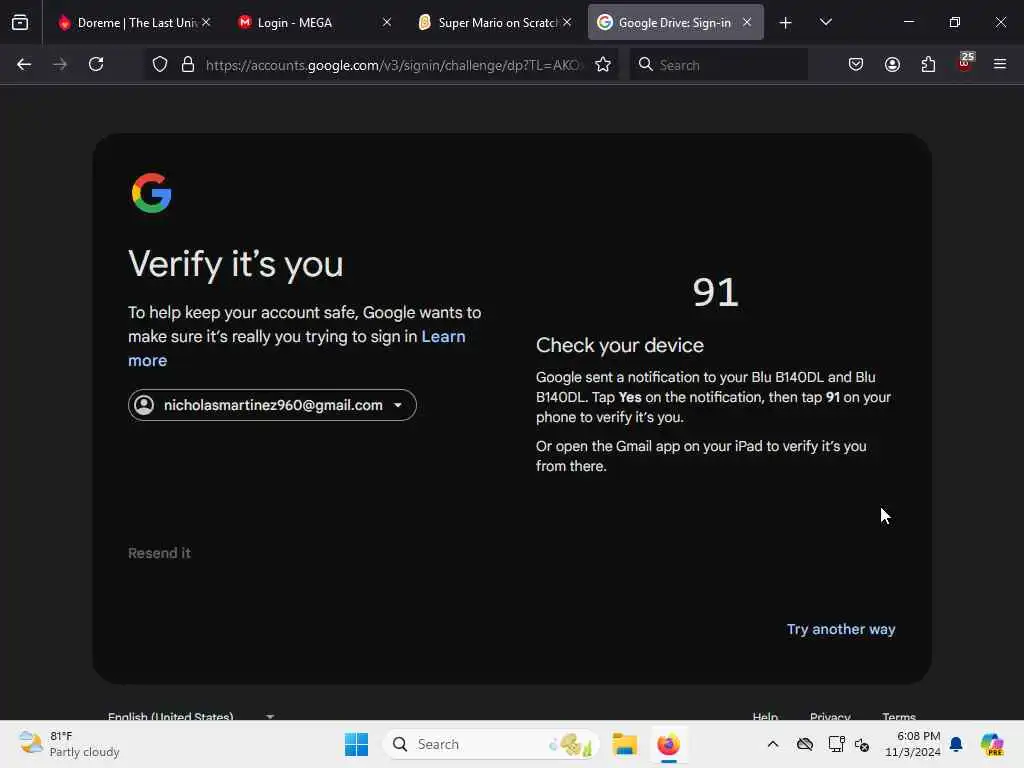
Task: Click the taskbar Search box
Action: click(x=491, y=744)
